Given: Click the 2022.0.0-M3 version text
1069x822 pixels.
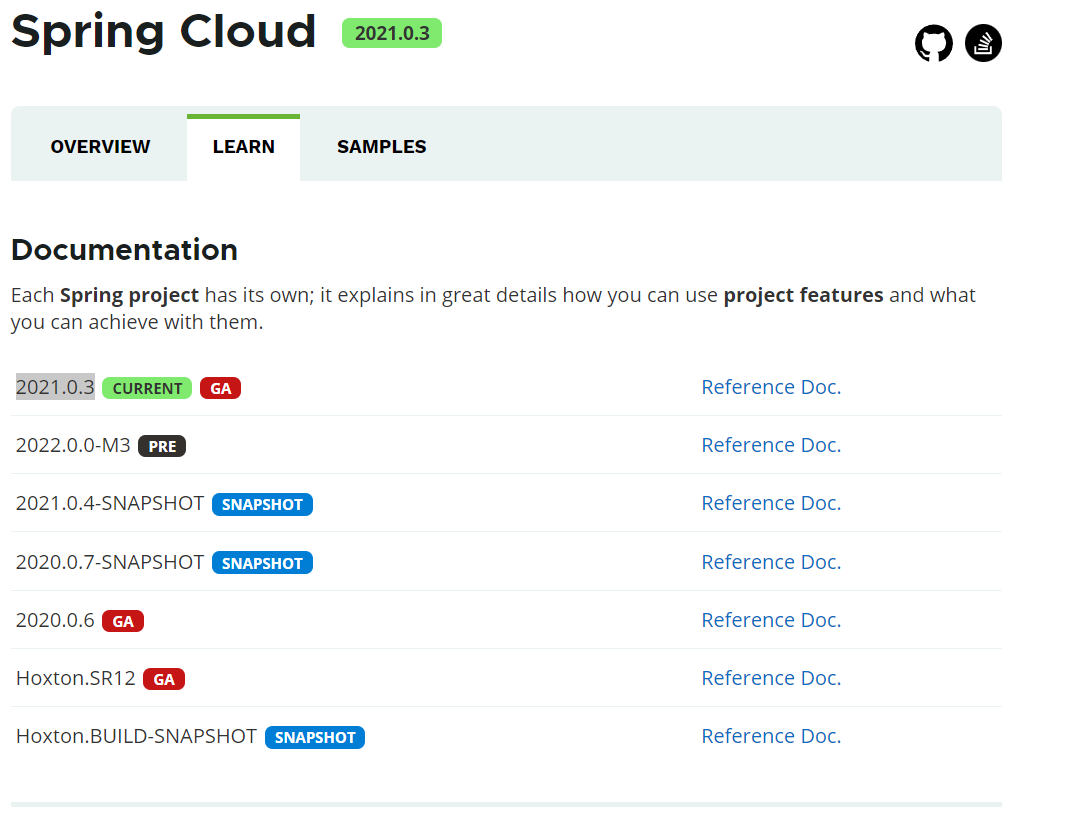Looking at the screenshot, I should pos(73,445).
